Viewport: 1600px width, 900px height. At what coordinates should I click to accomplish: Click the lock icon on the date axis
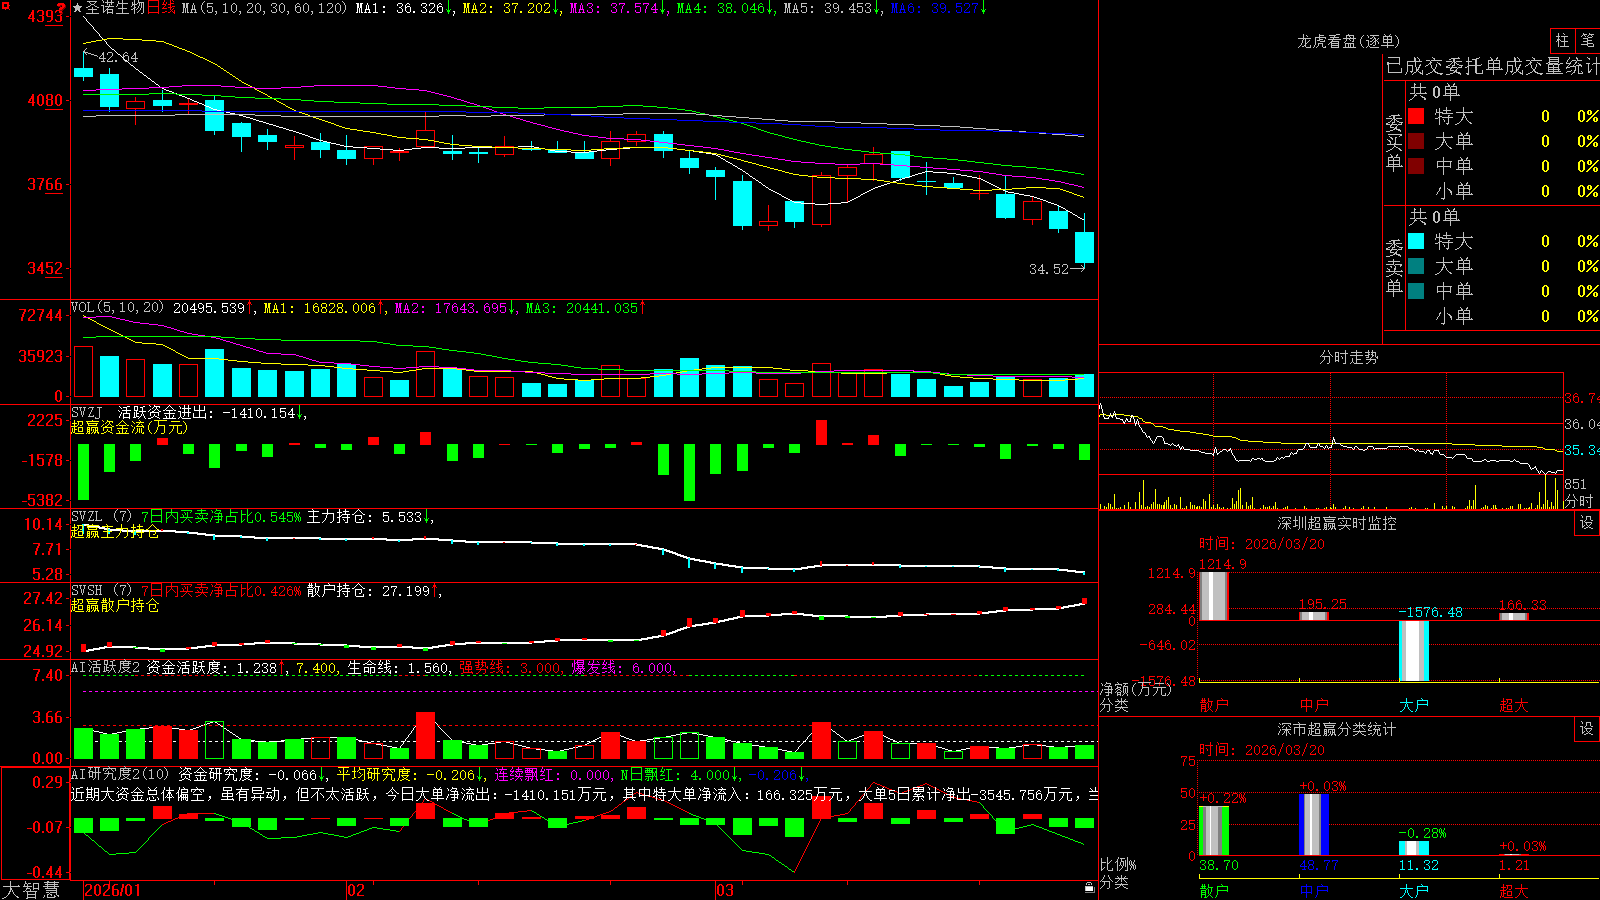click(x=1090, y=888)
